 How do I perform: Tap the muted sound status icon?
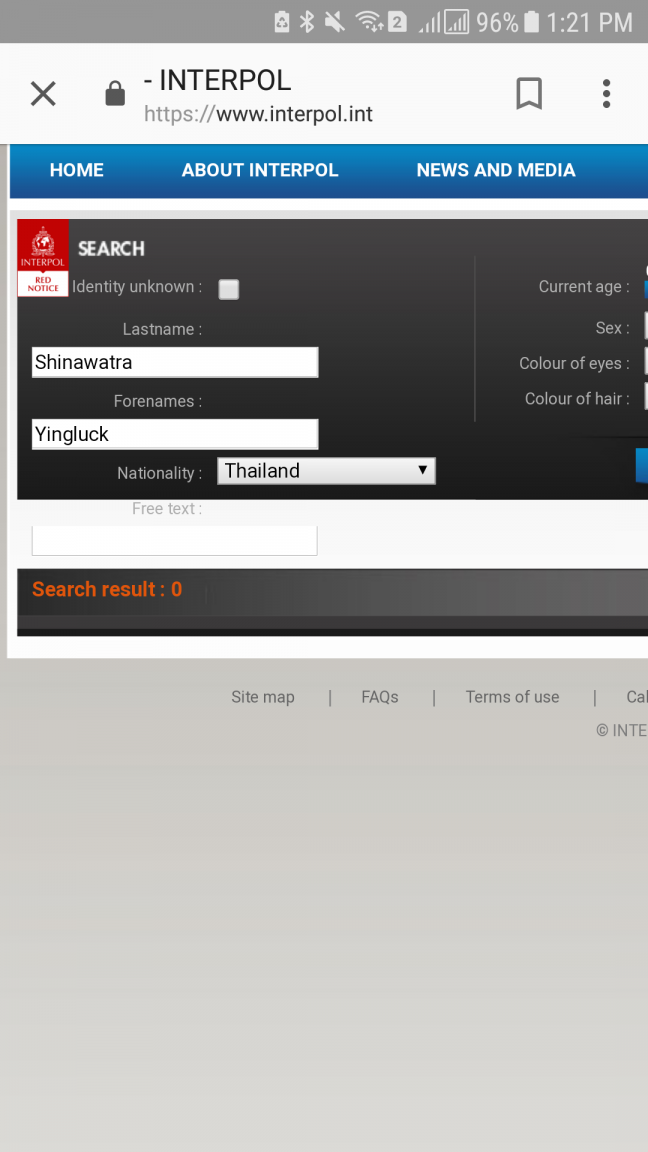[335, 22]
